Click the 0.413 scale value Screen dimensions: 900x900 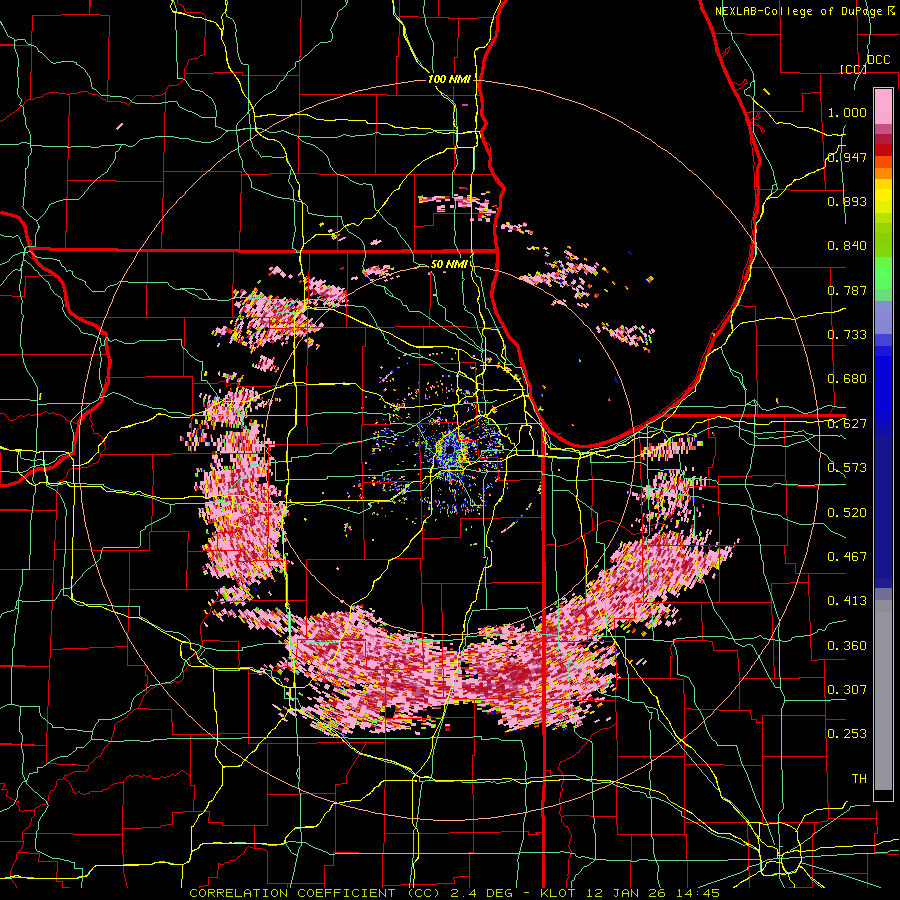coord(847,600)
